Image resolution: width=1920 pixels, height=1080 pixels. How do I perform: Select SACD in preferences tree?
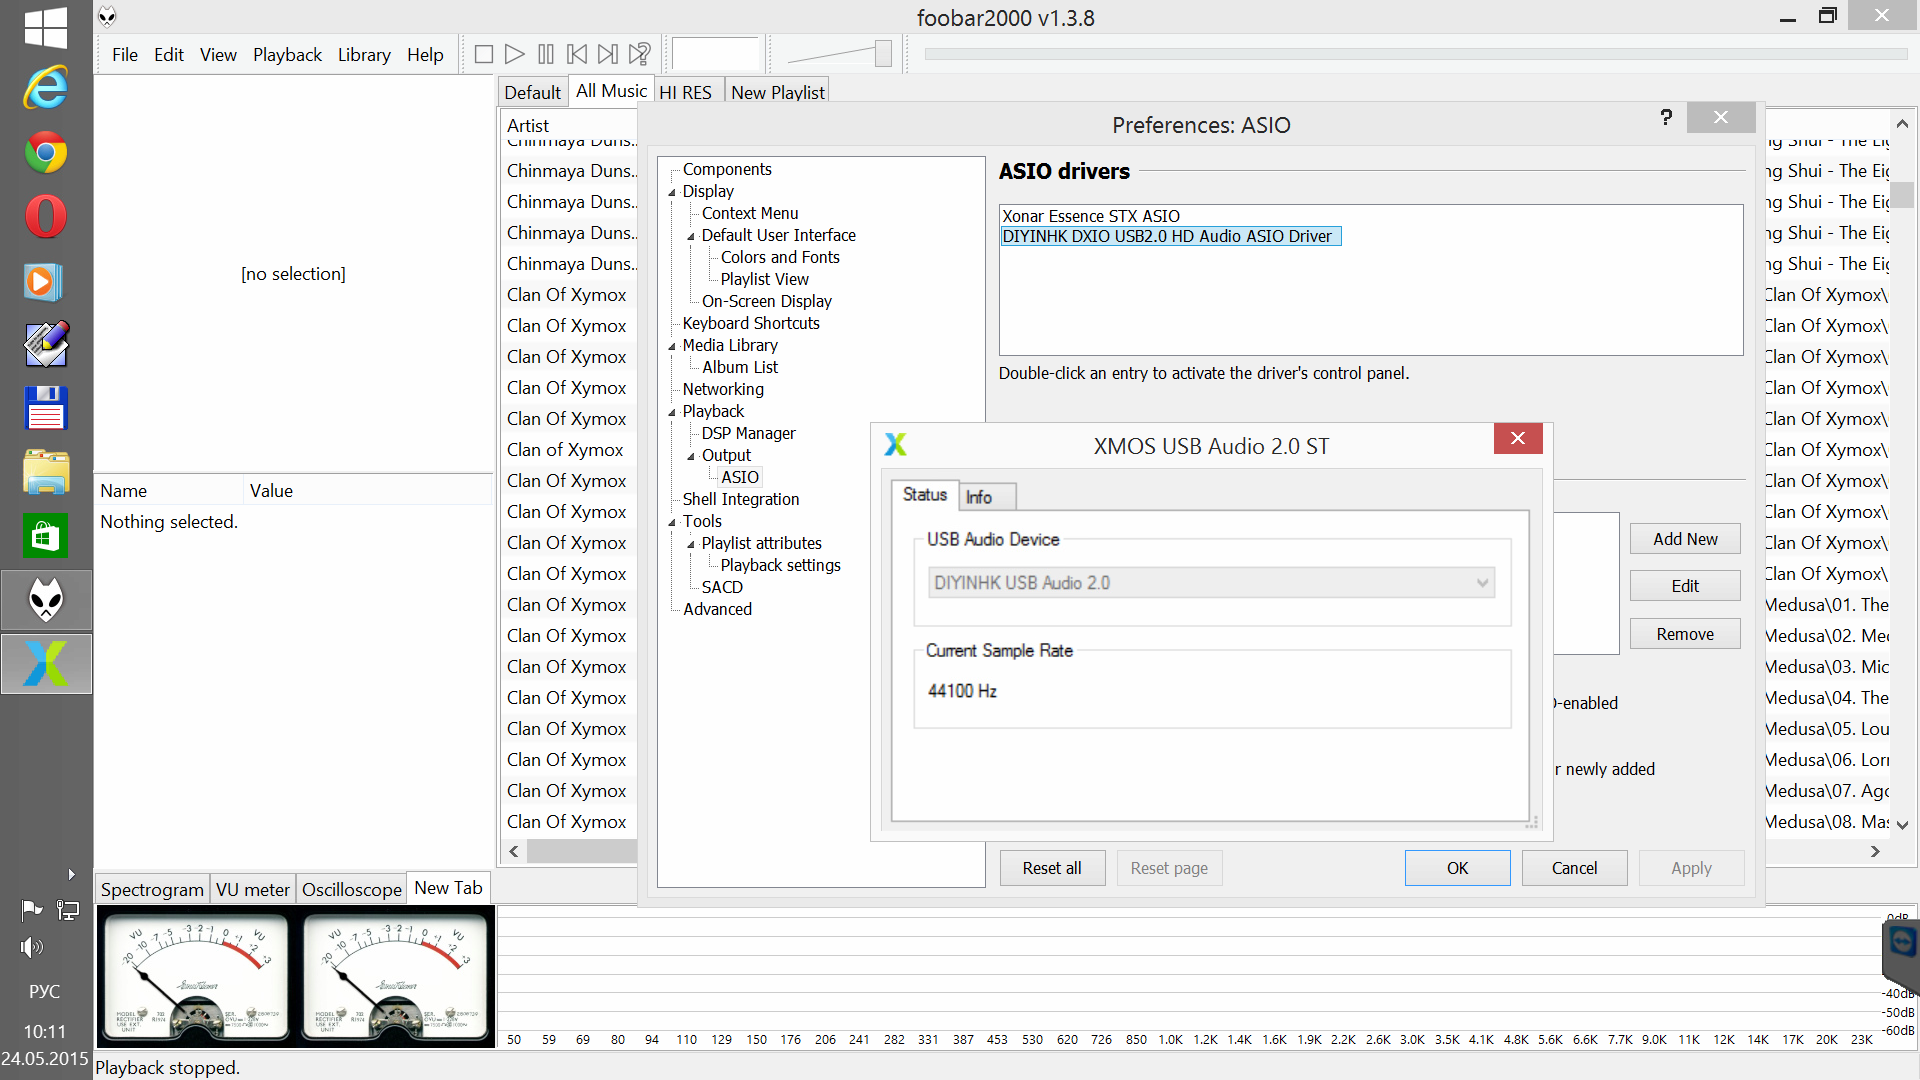pos(722,587)
